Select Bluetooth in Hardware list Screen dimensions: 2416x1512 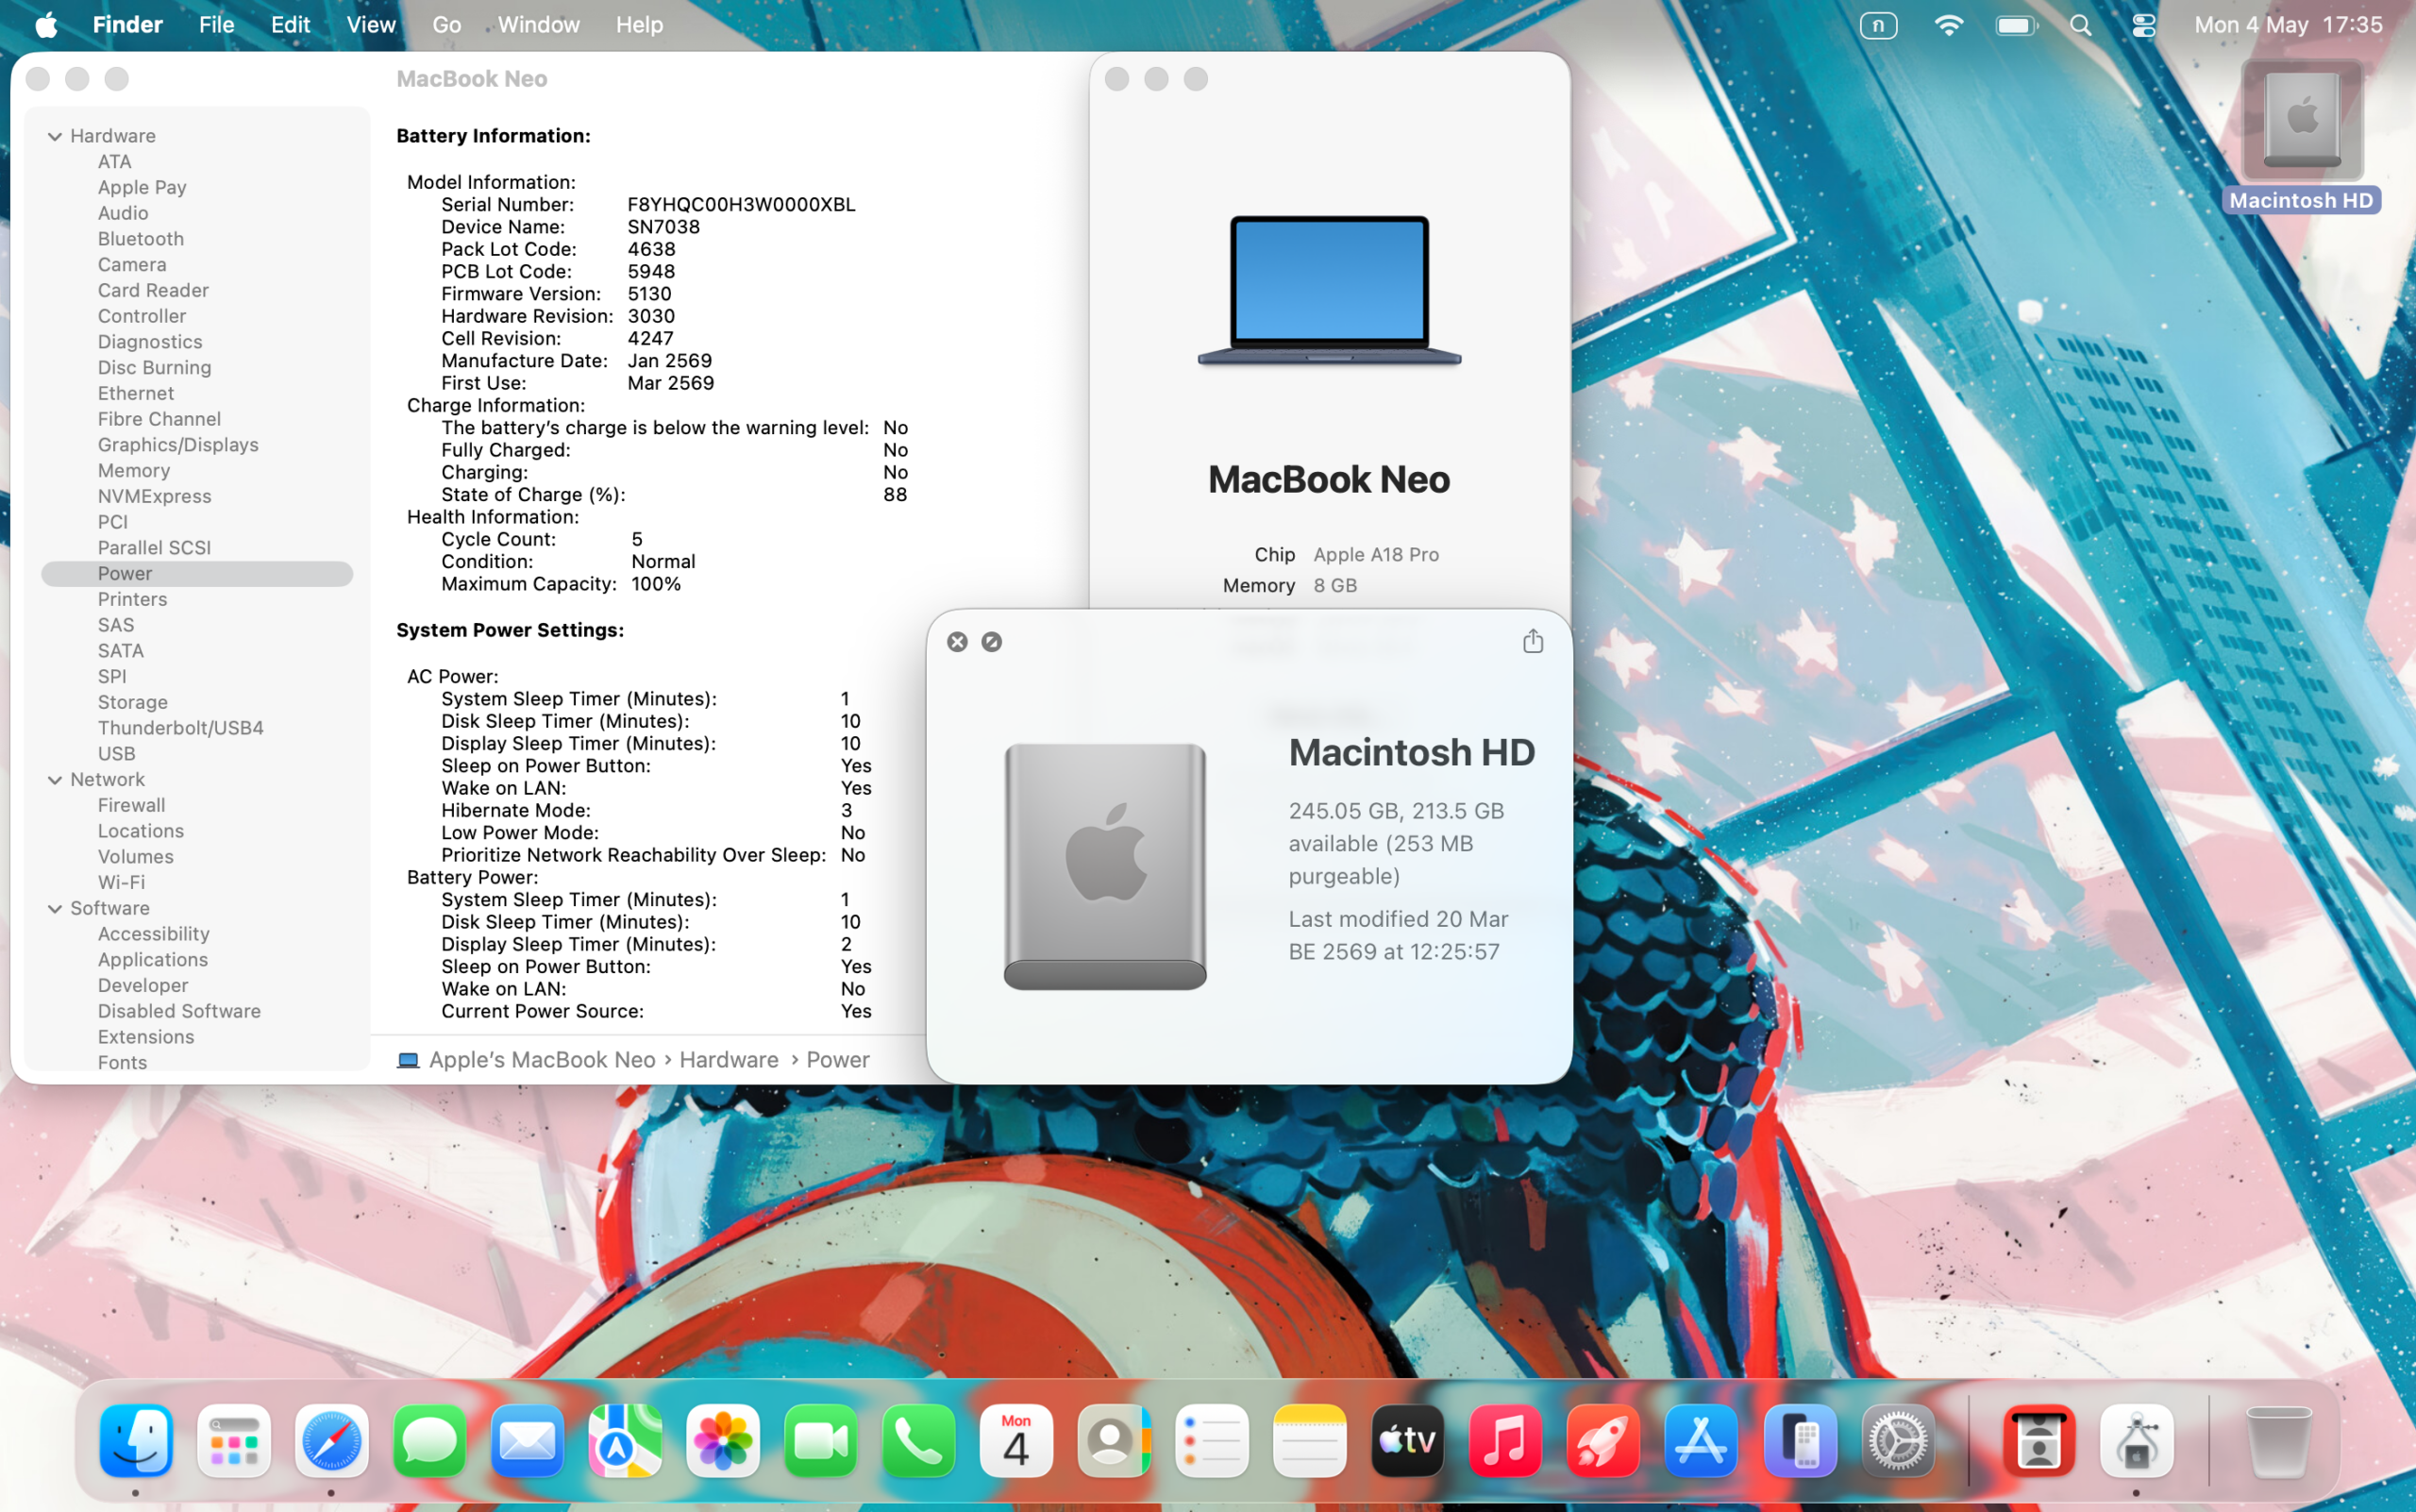click(141, 239)
